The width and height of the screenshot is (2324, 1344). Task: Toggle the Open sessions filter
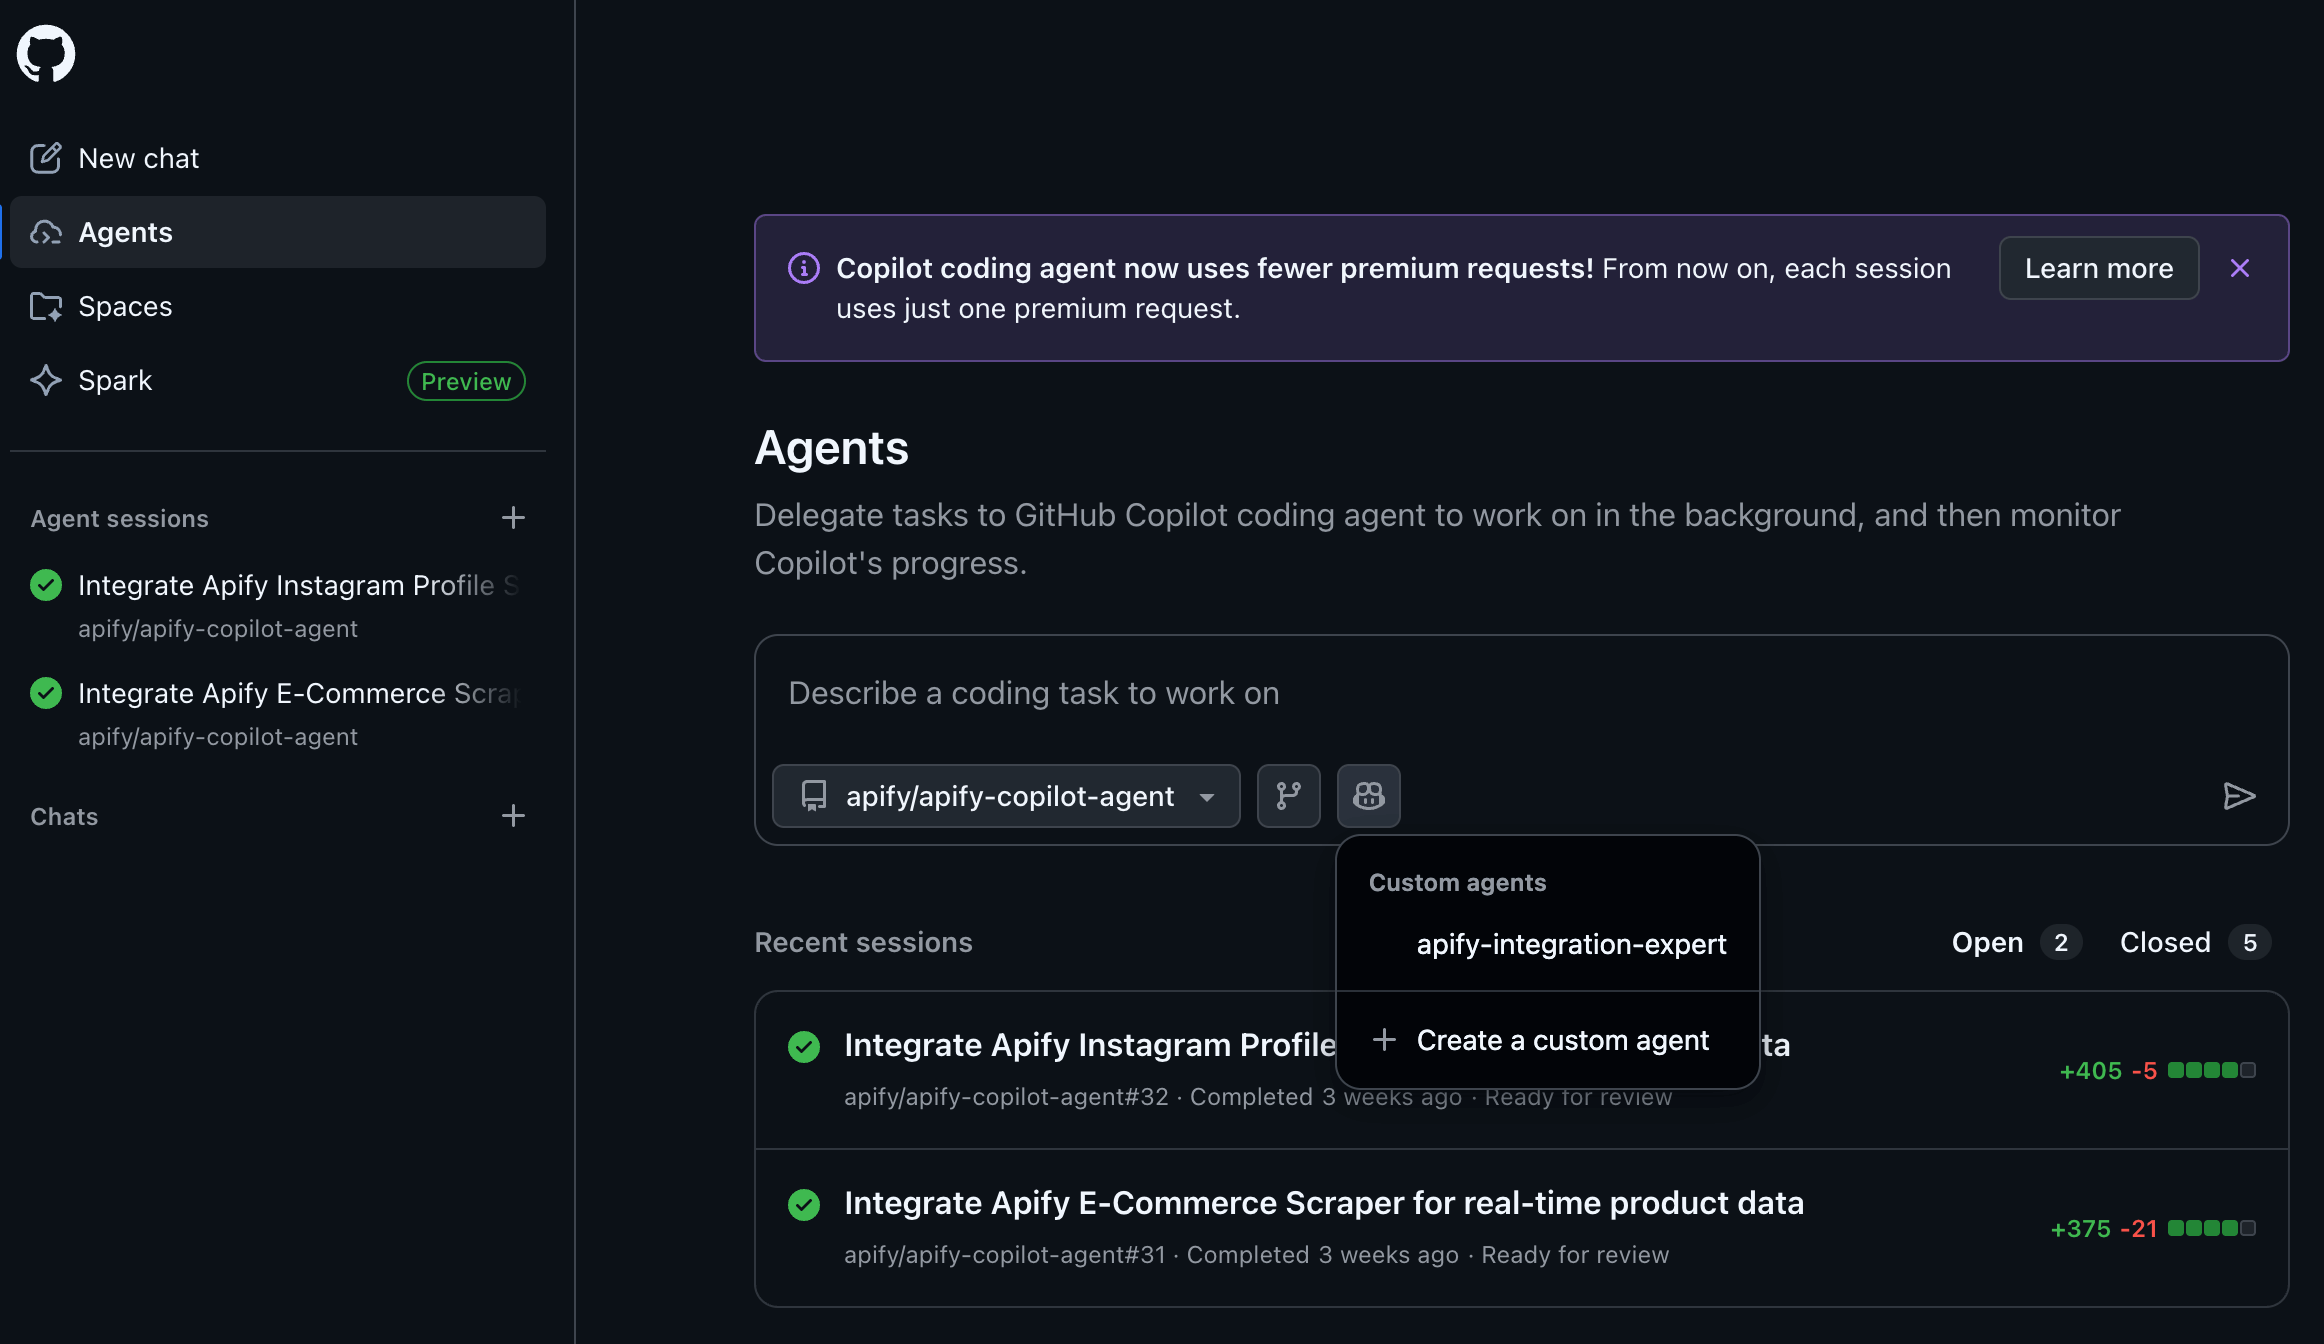tap(2014, 941)
